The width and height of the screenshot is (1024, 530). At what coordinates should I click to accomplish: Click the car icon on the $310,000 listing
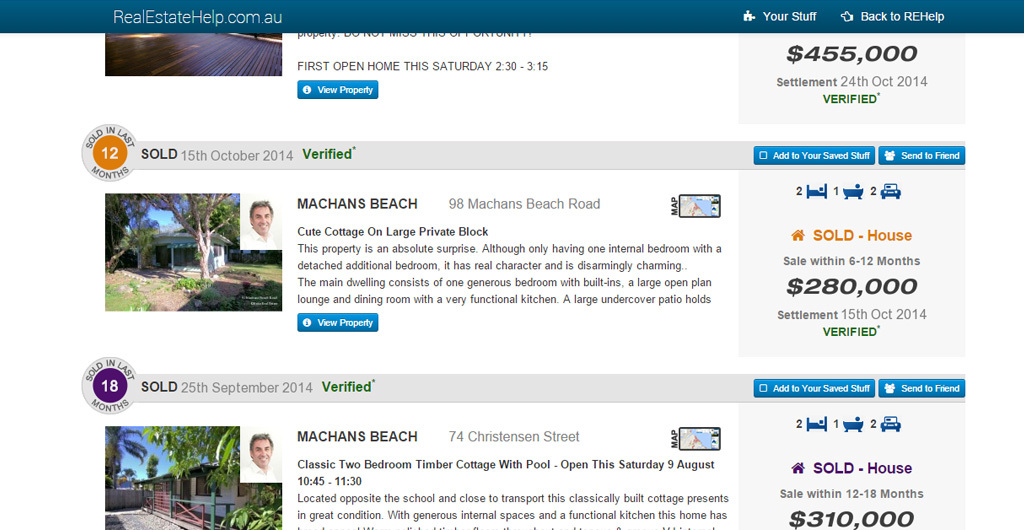pyautogui.click(x=891, y=425)
